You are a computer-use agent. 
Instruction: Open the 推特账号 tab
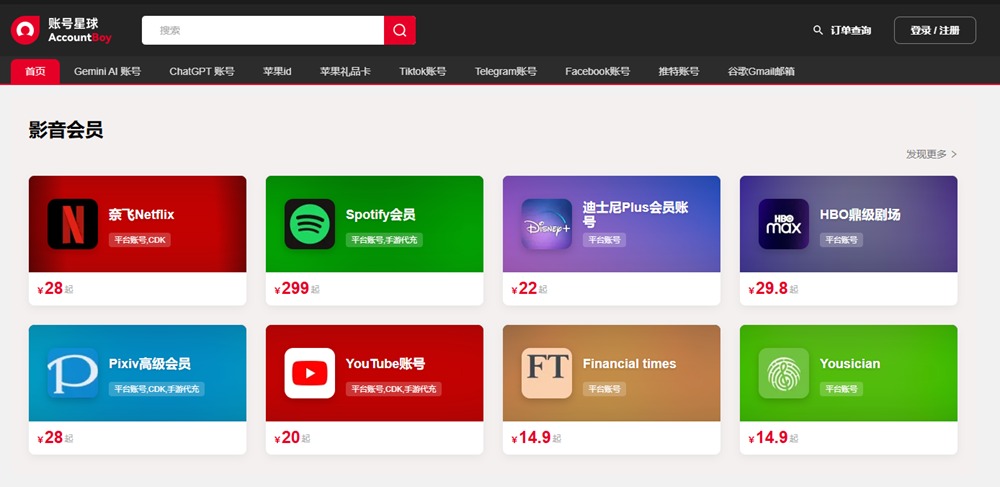point(679,71)
